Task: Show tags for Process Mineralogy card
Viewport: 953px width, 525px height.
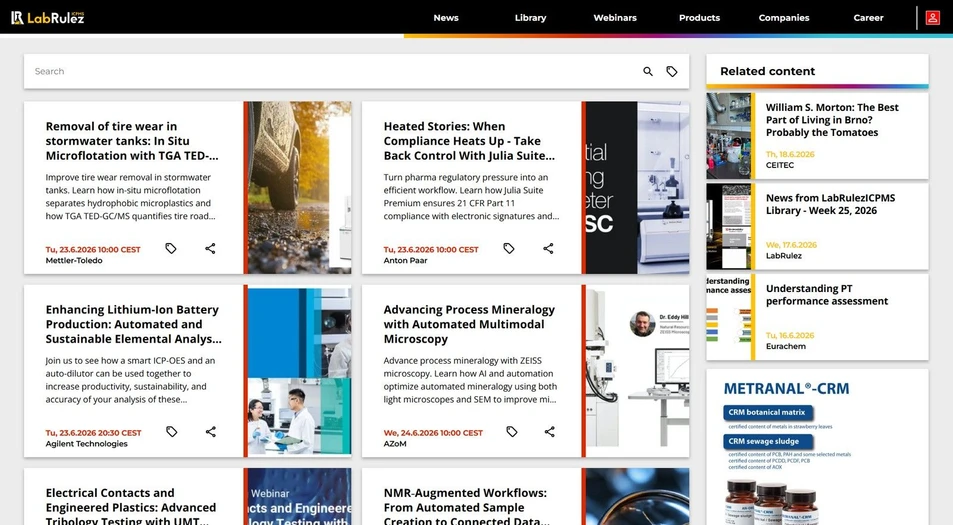Action: tap(512, 432)
